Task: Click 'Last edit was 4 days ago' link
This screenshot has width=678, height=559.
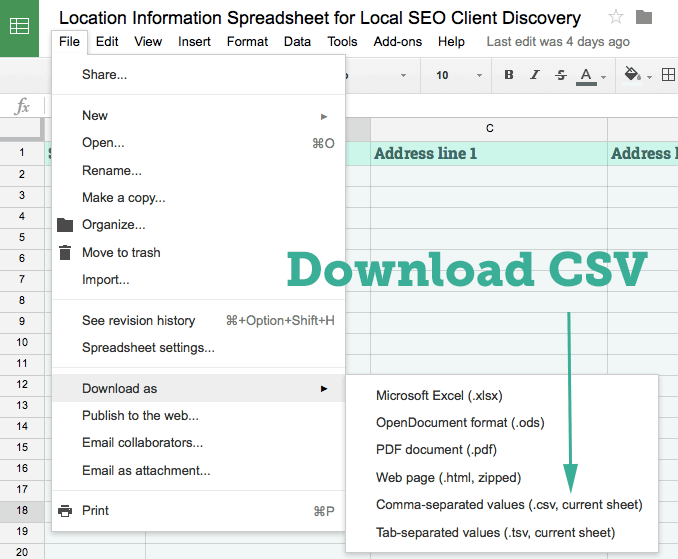Action: (x=557, y=42)
